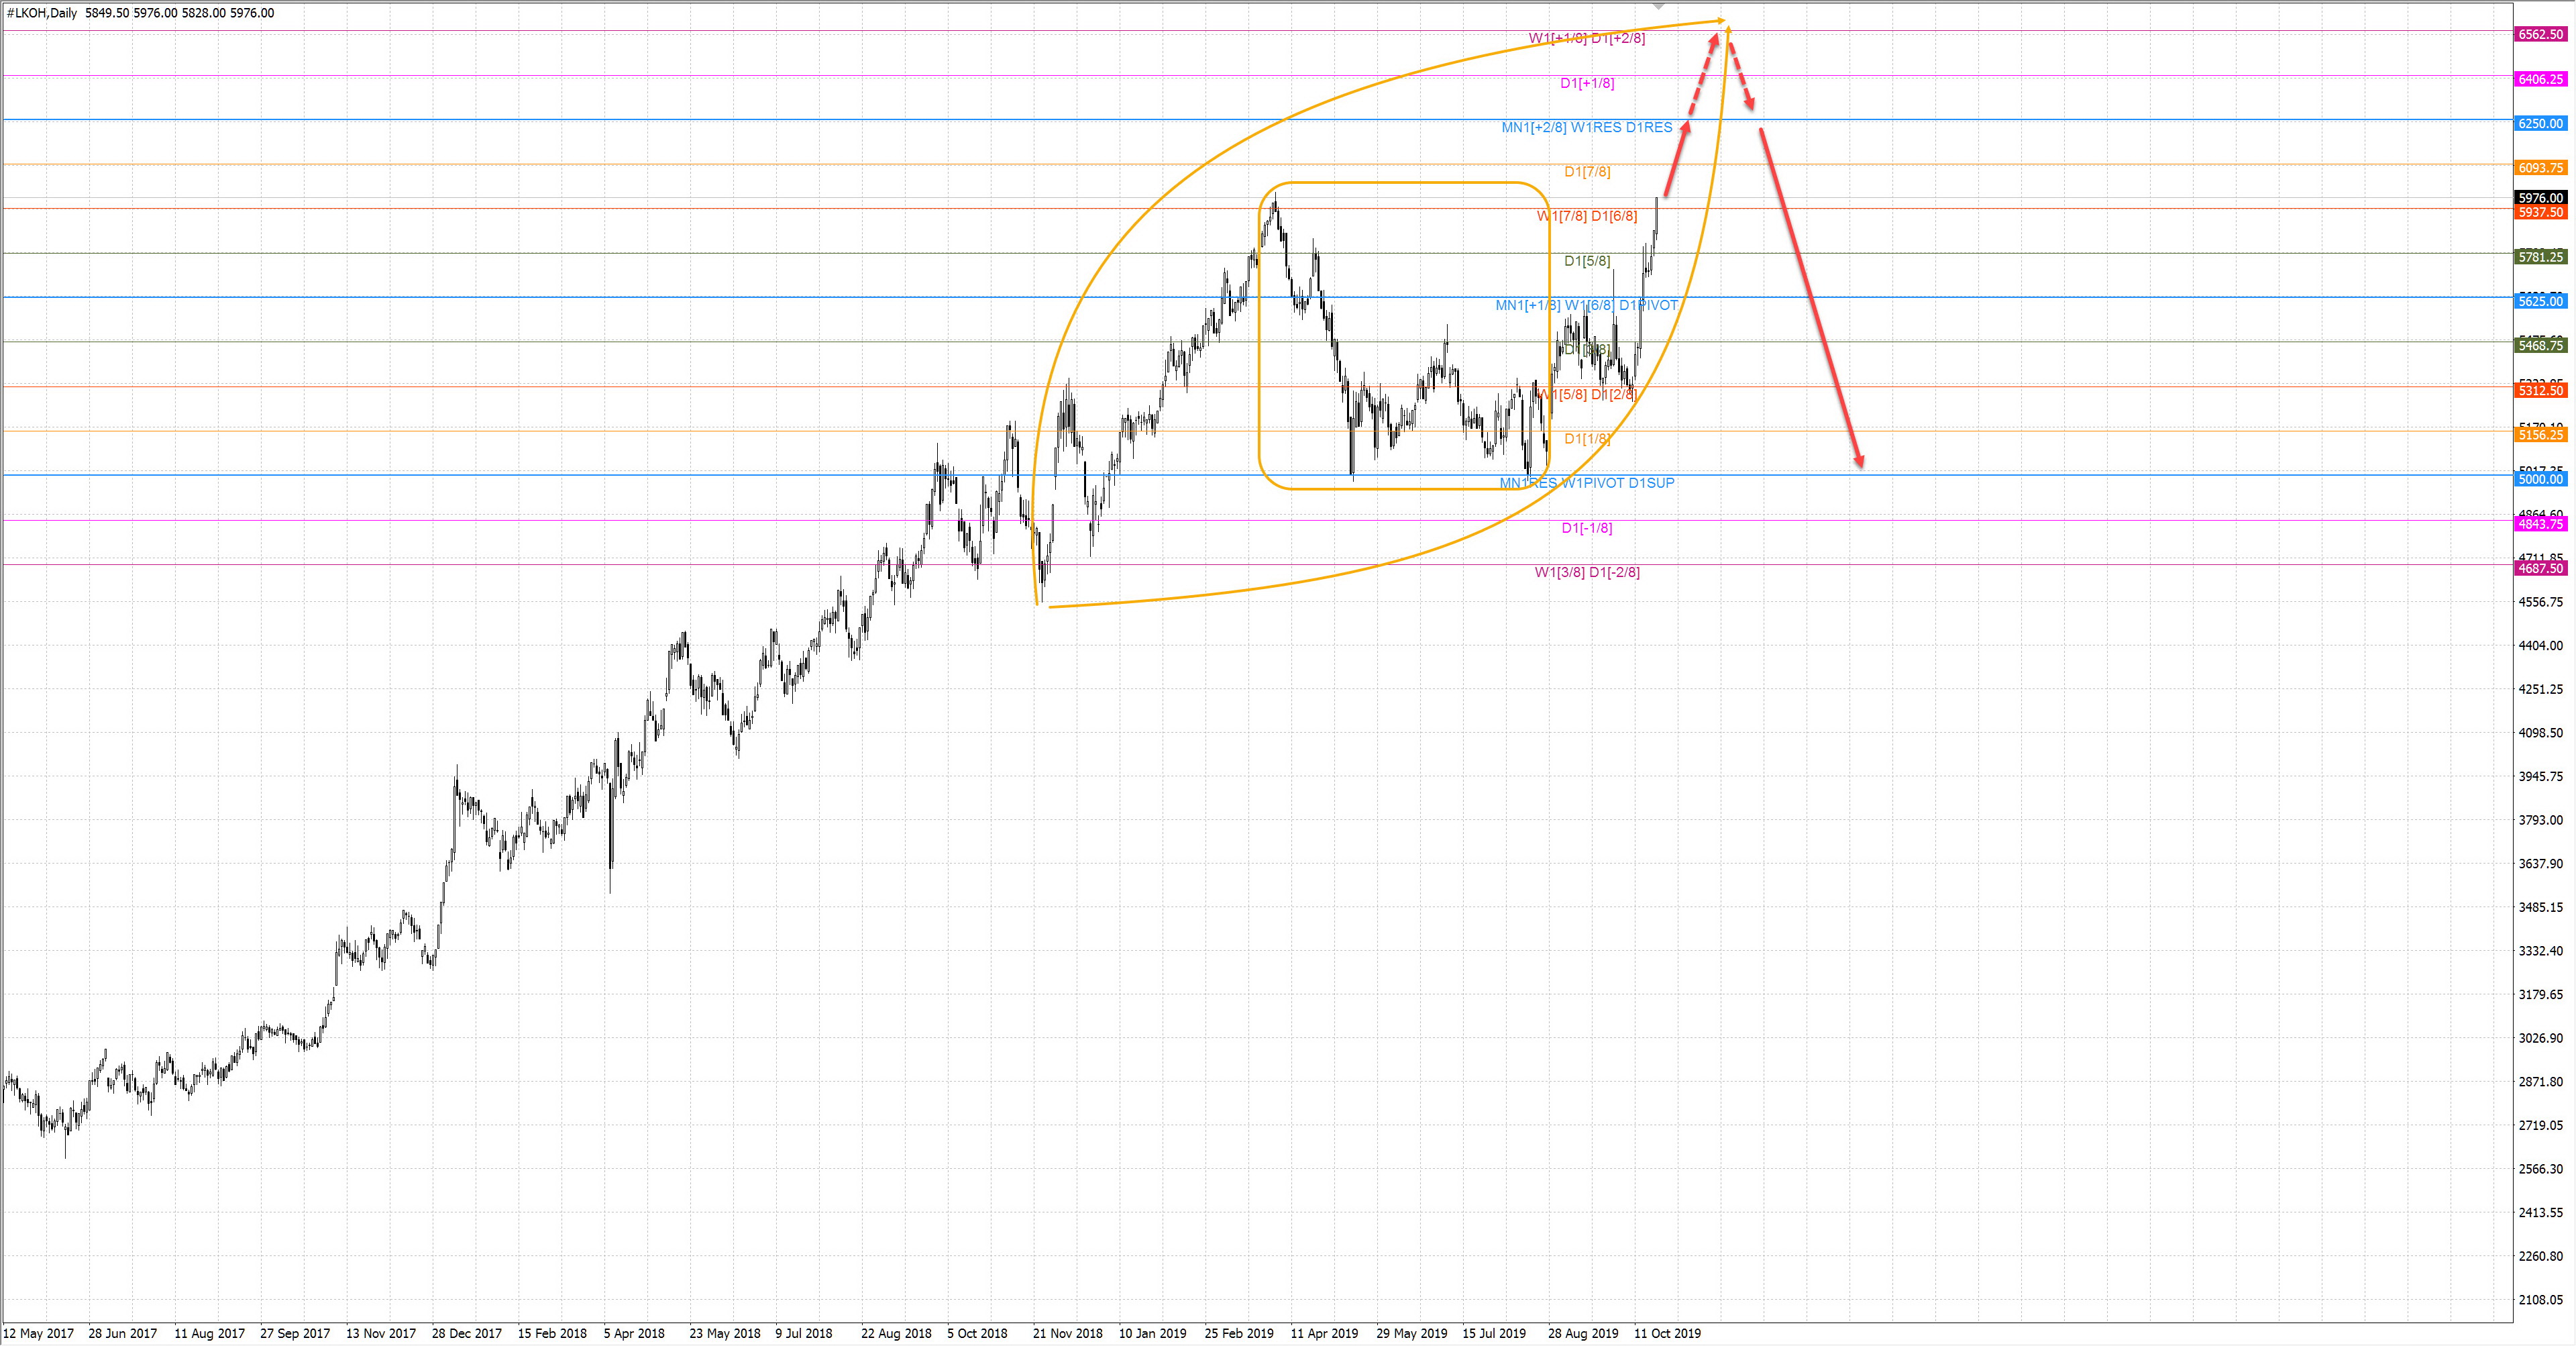Click the D1[7/8] orange level label
Screen dimensions: 2576x1346
click(1587, 171)
